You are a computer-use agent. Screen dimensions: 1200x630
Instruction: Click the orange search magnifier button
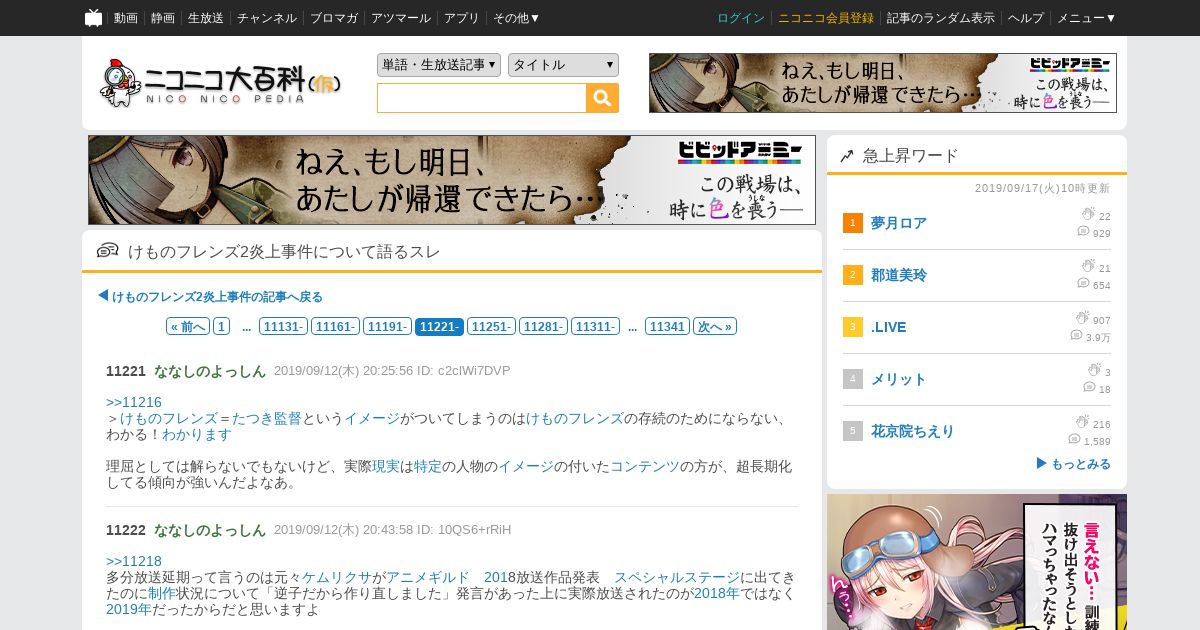coord(602,98)
